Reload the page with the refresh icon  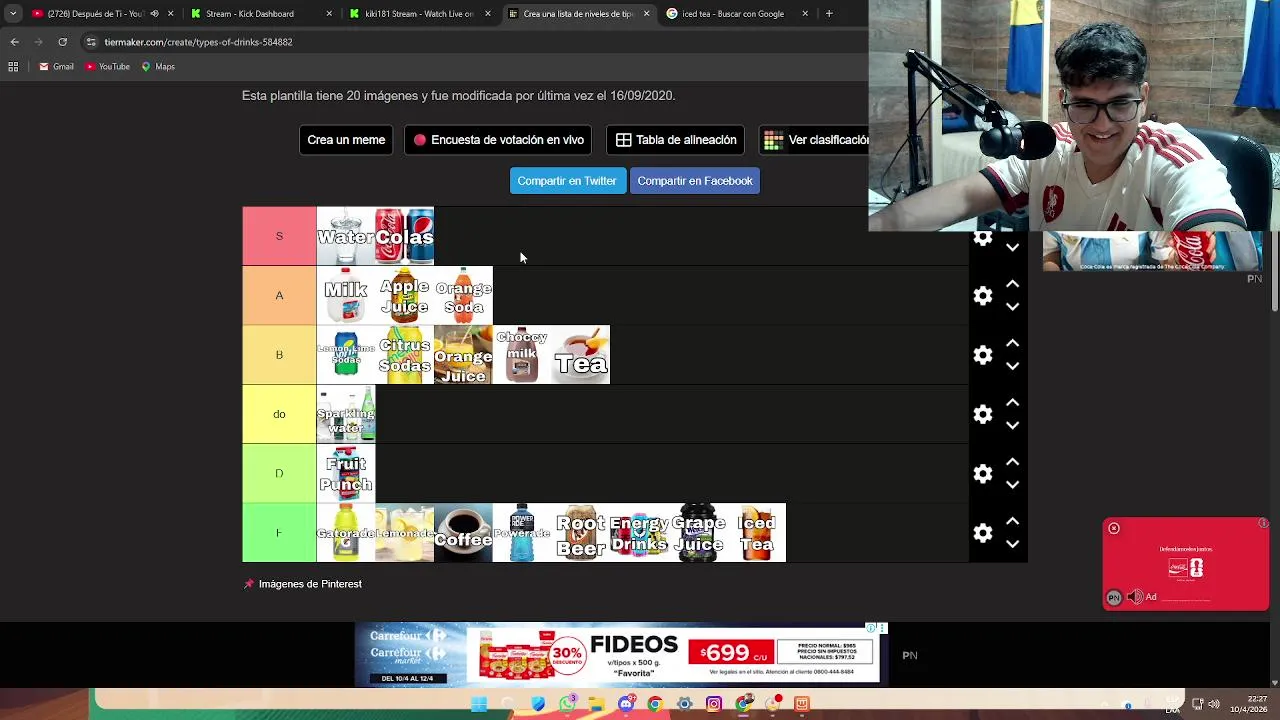point(62,42)
